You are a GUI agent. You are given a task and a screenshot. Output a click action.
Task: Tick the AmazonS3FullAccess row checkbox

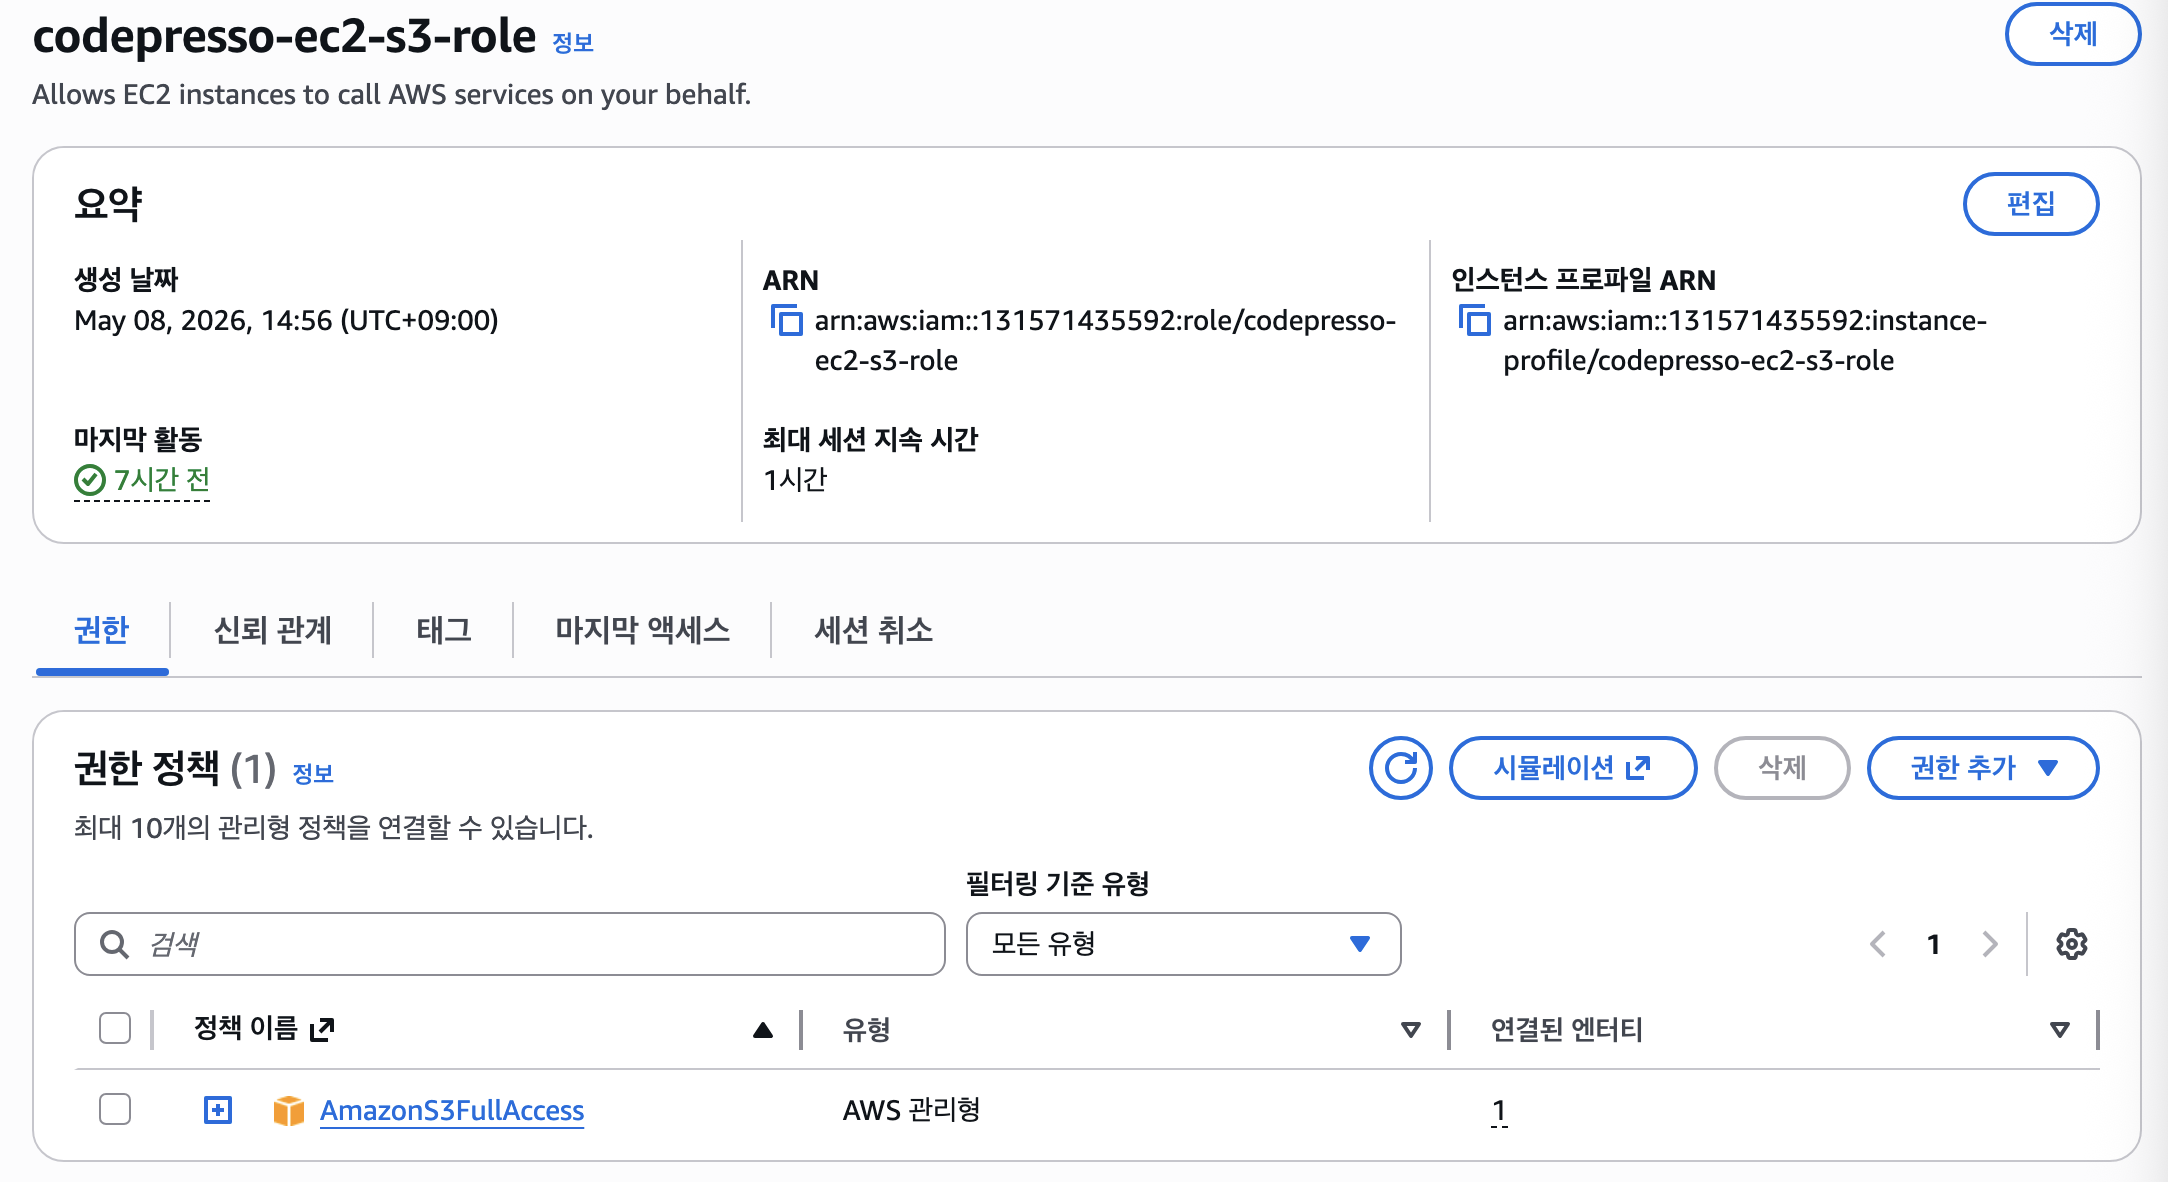tap(115, 1109)
